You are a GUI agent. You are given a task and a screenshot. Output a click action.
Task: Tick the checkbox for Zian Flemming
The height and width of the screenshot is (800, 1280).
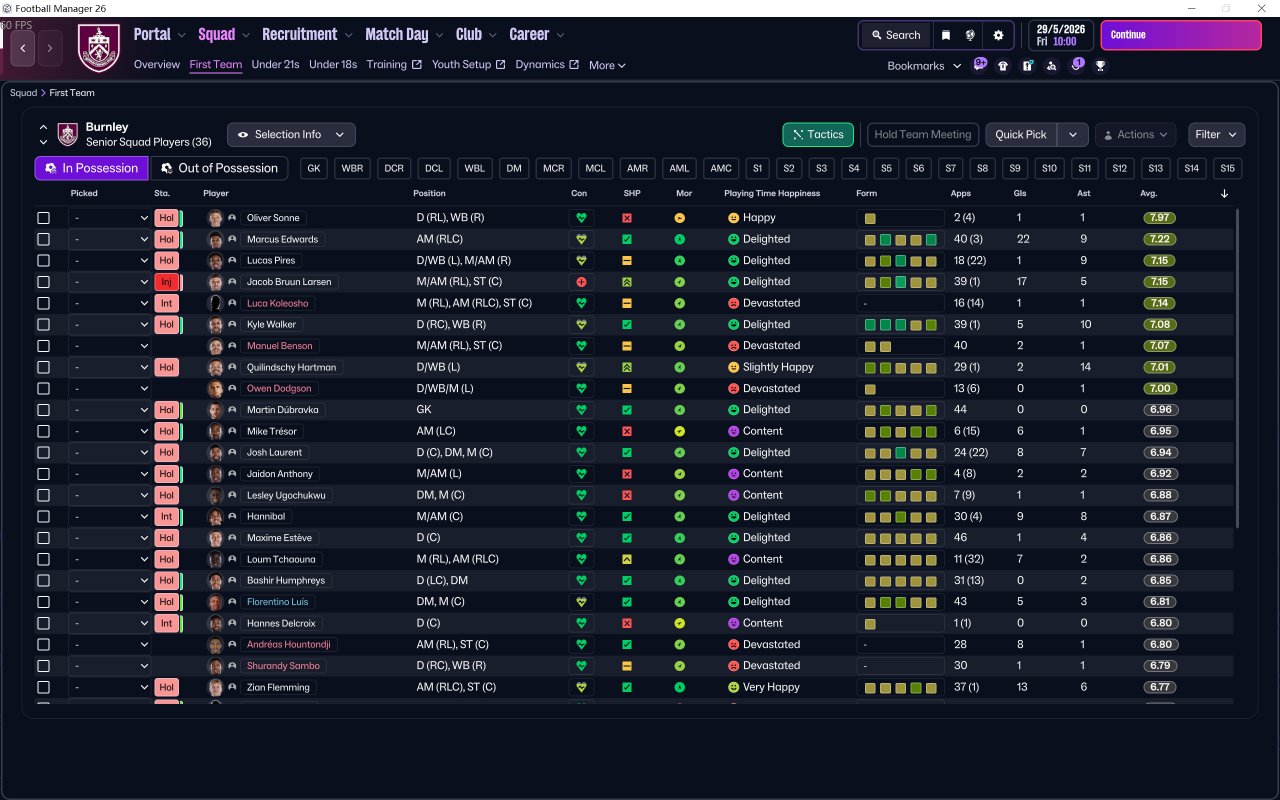(x=43, y=687)
